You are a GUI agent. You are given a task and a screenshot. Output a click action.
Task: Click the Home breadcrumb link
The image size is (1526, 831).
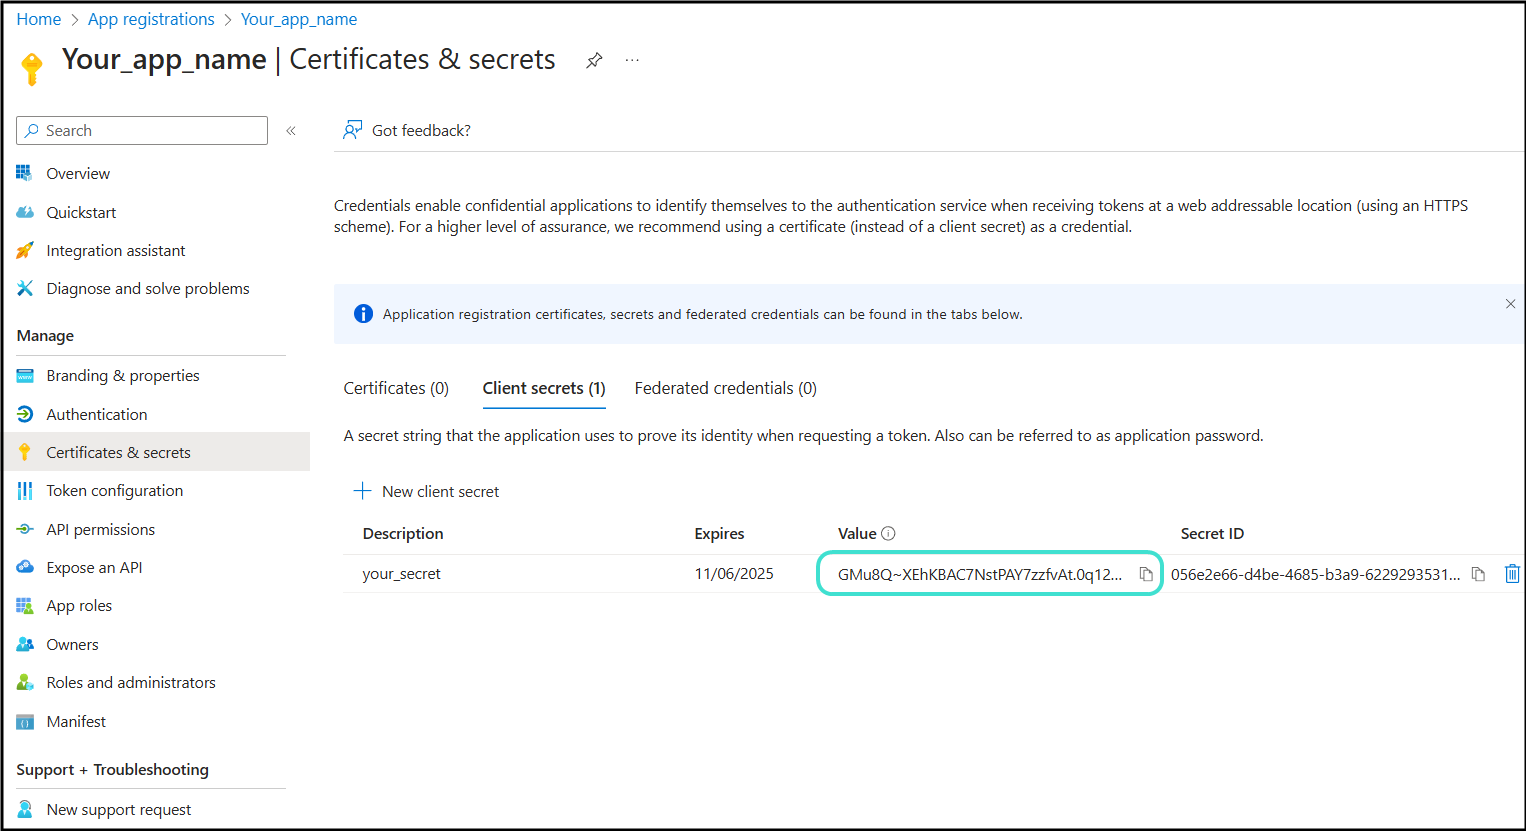point(39,19)
